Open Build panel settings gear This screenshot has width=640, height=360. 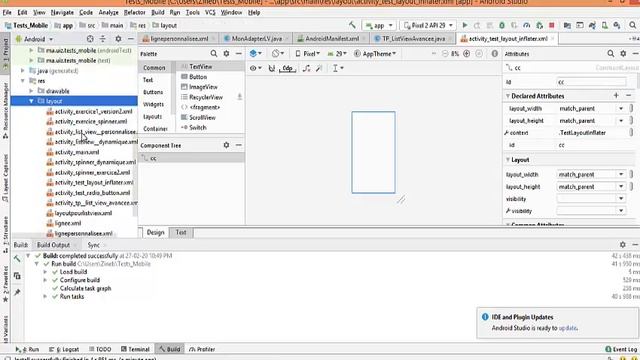pyautogui.click(x=622, y=244)
